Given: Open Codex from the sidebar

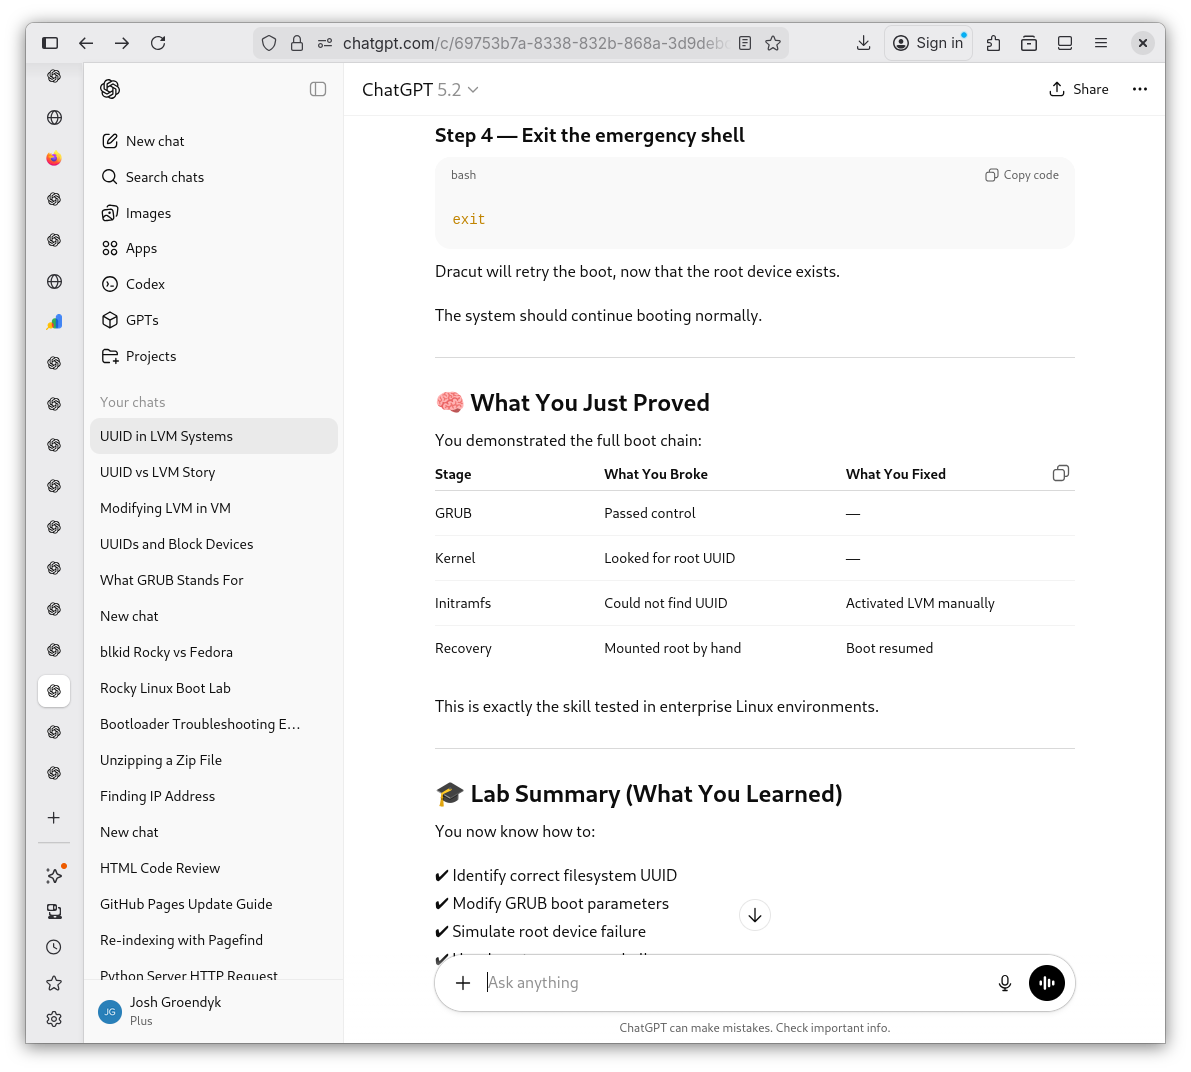Looking at the screenshot, I should click(145, 284).
